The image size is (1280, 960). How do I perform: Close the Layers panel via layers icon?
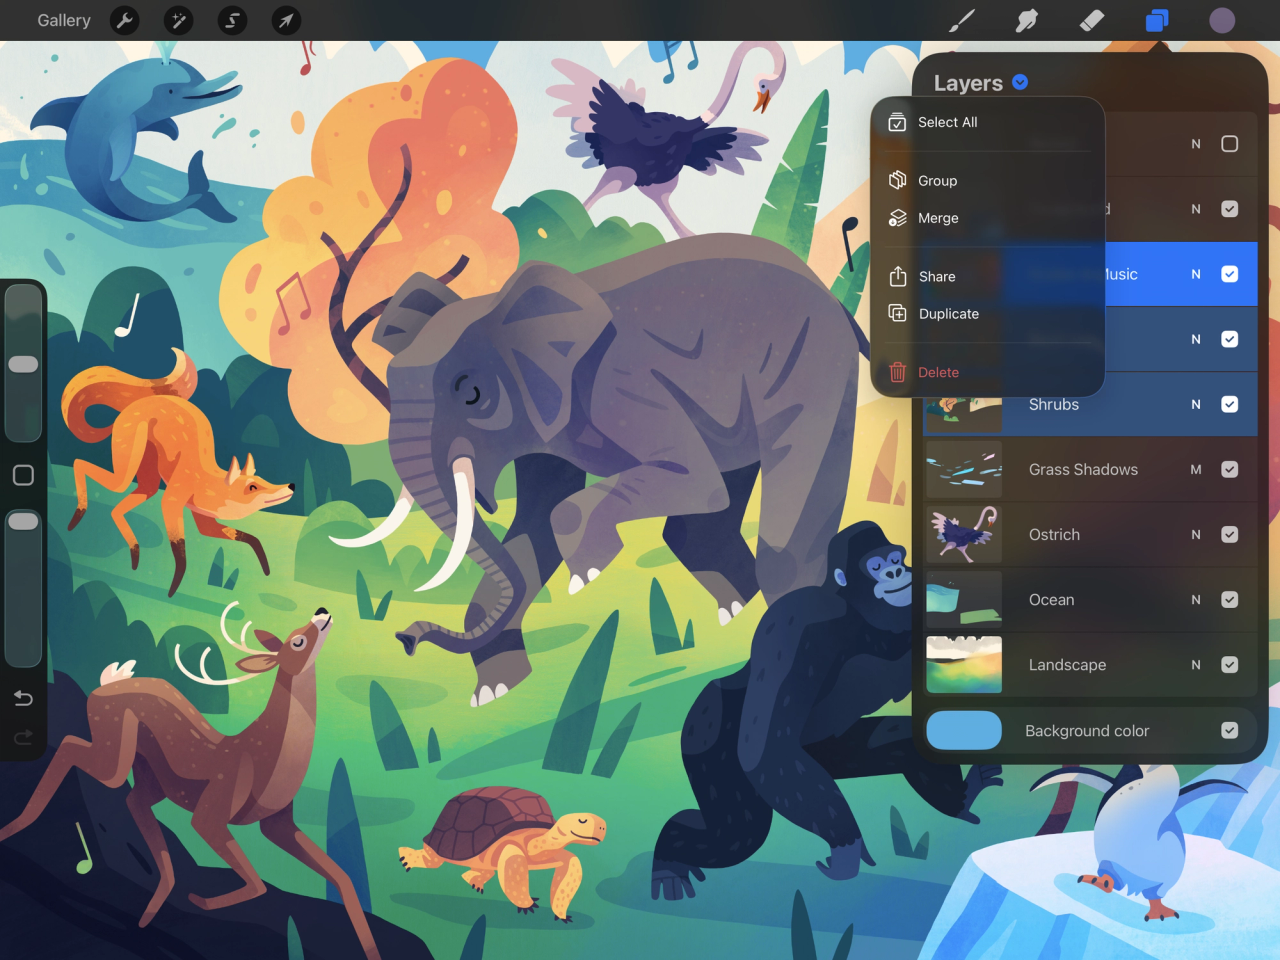point(1157,20)
